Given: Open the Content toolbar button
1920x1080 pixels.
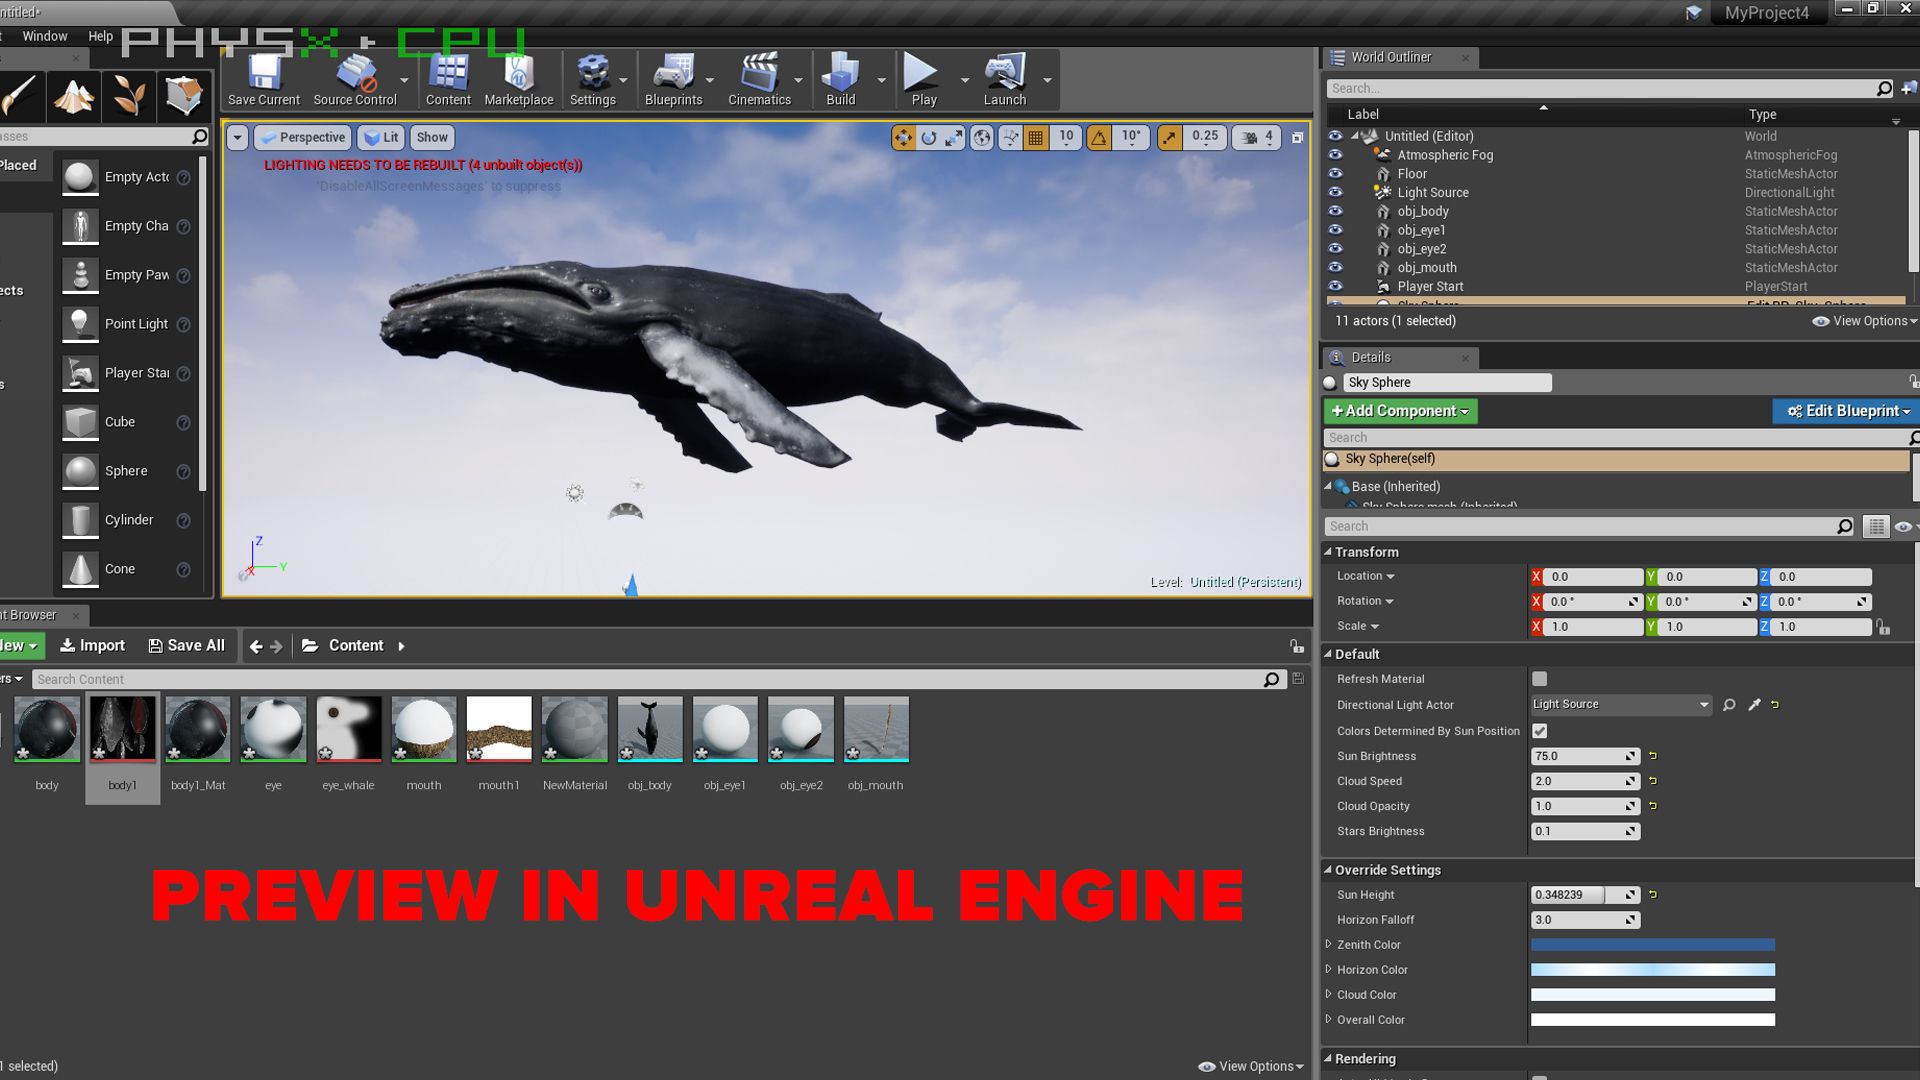Looking at the screenshot, I should click(x=448, y=80).
